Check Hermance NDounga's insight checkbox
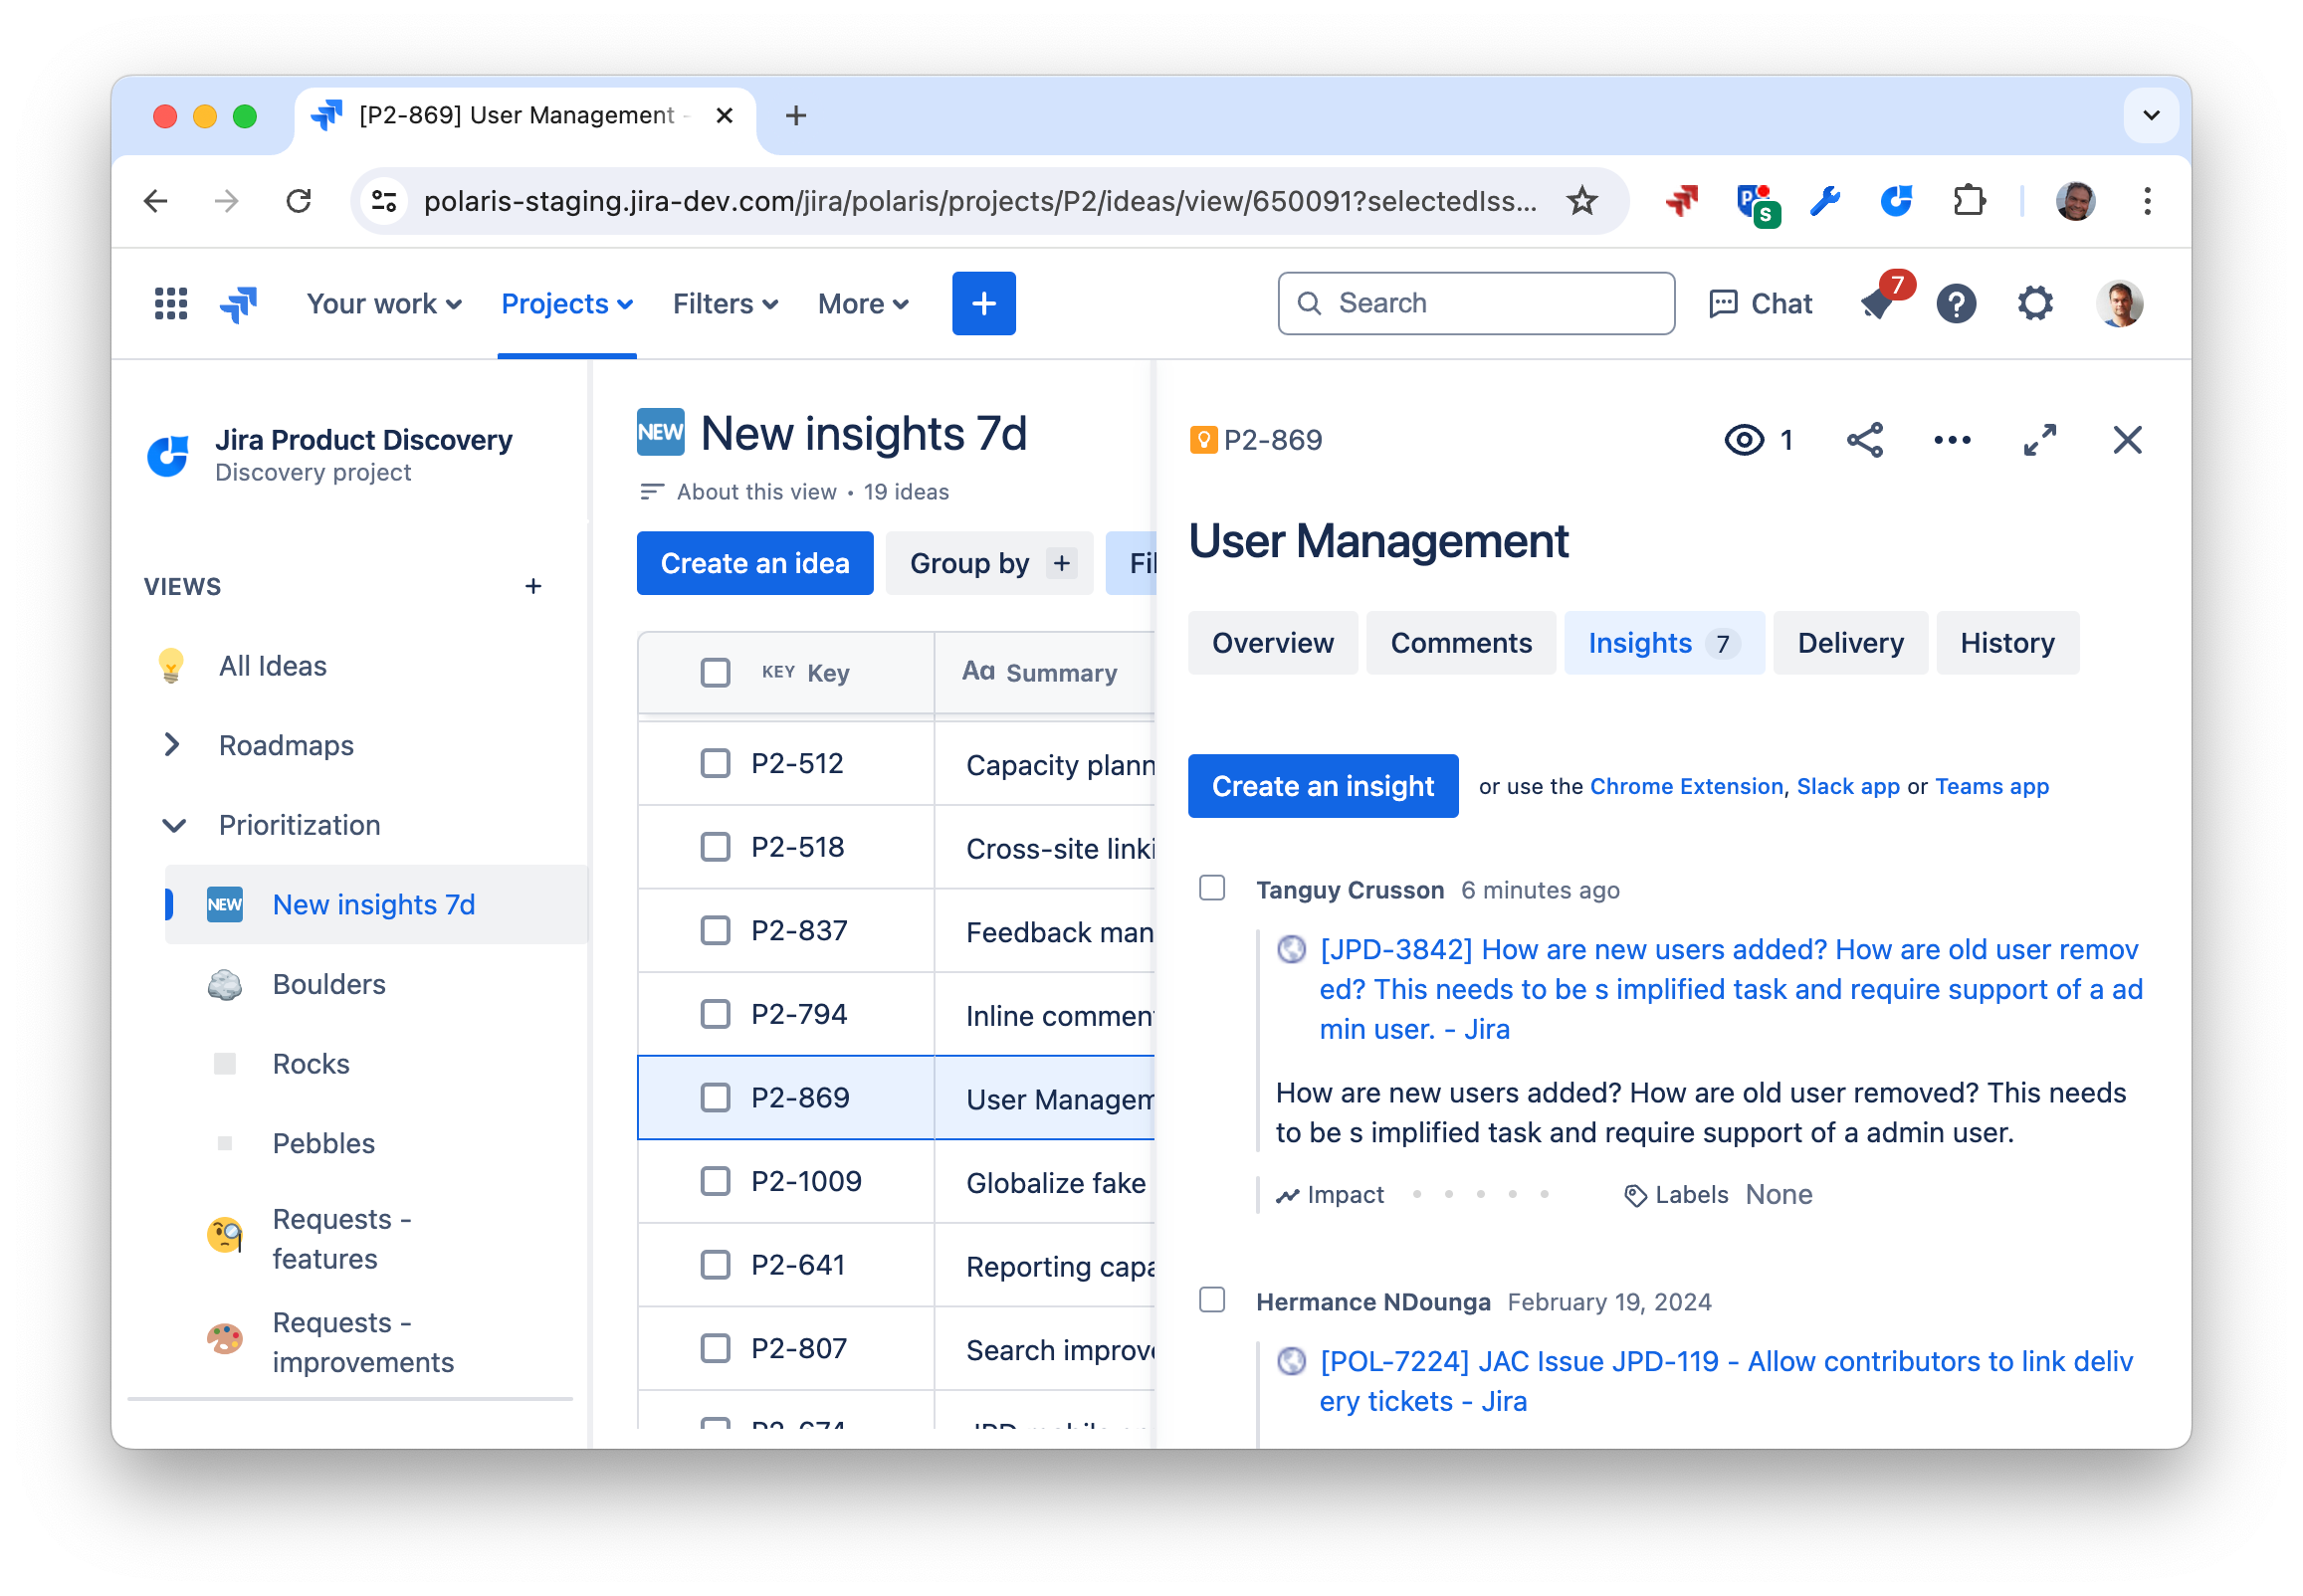 click(1212, 1300)
